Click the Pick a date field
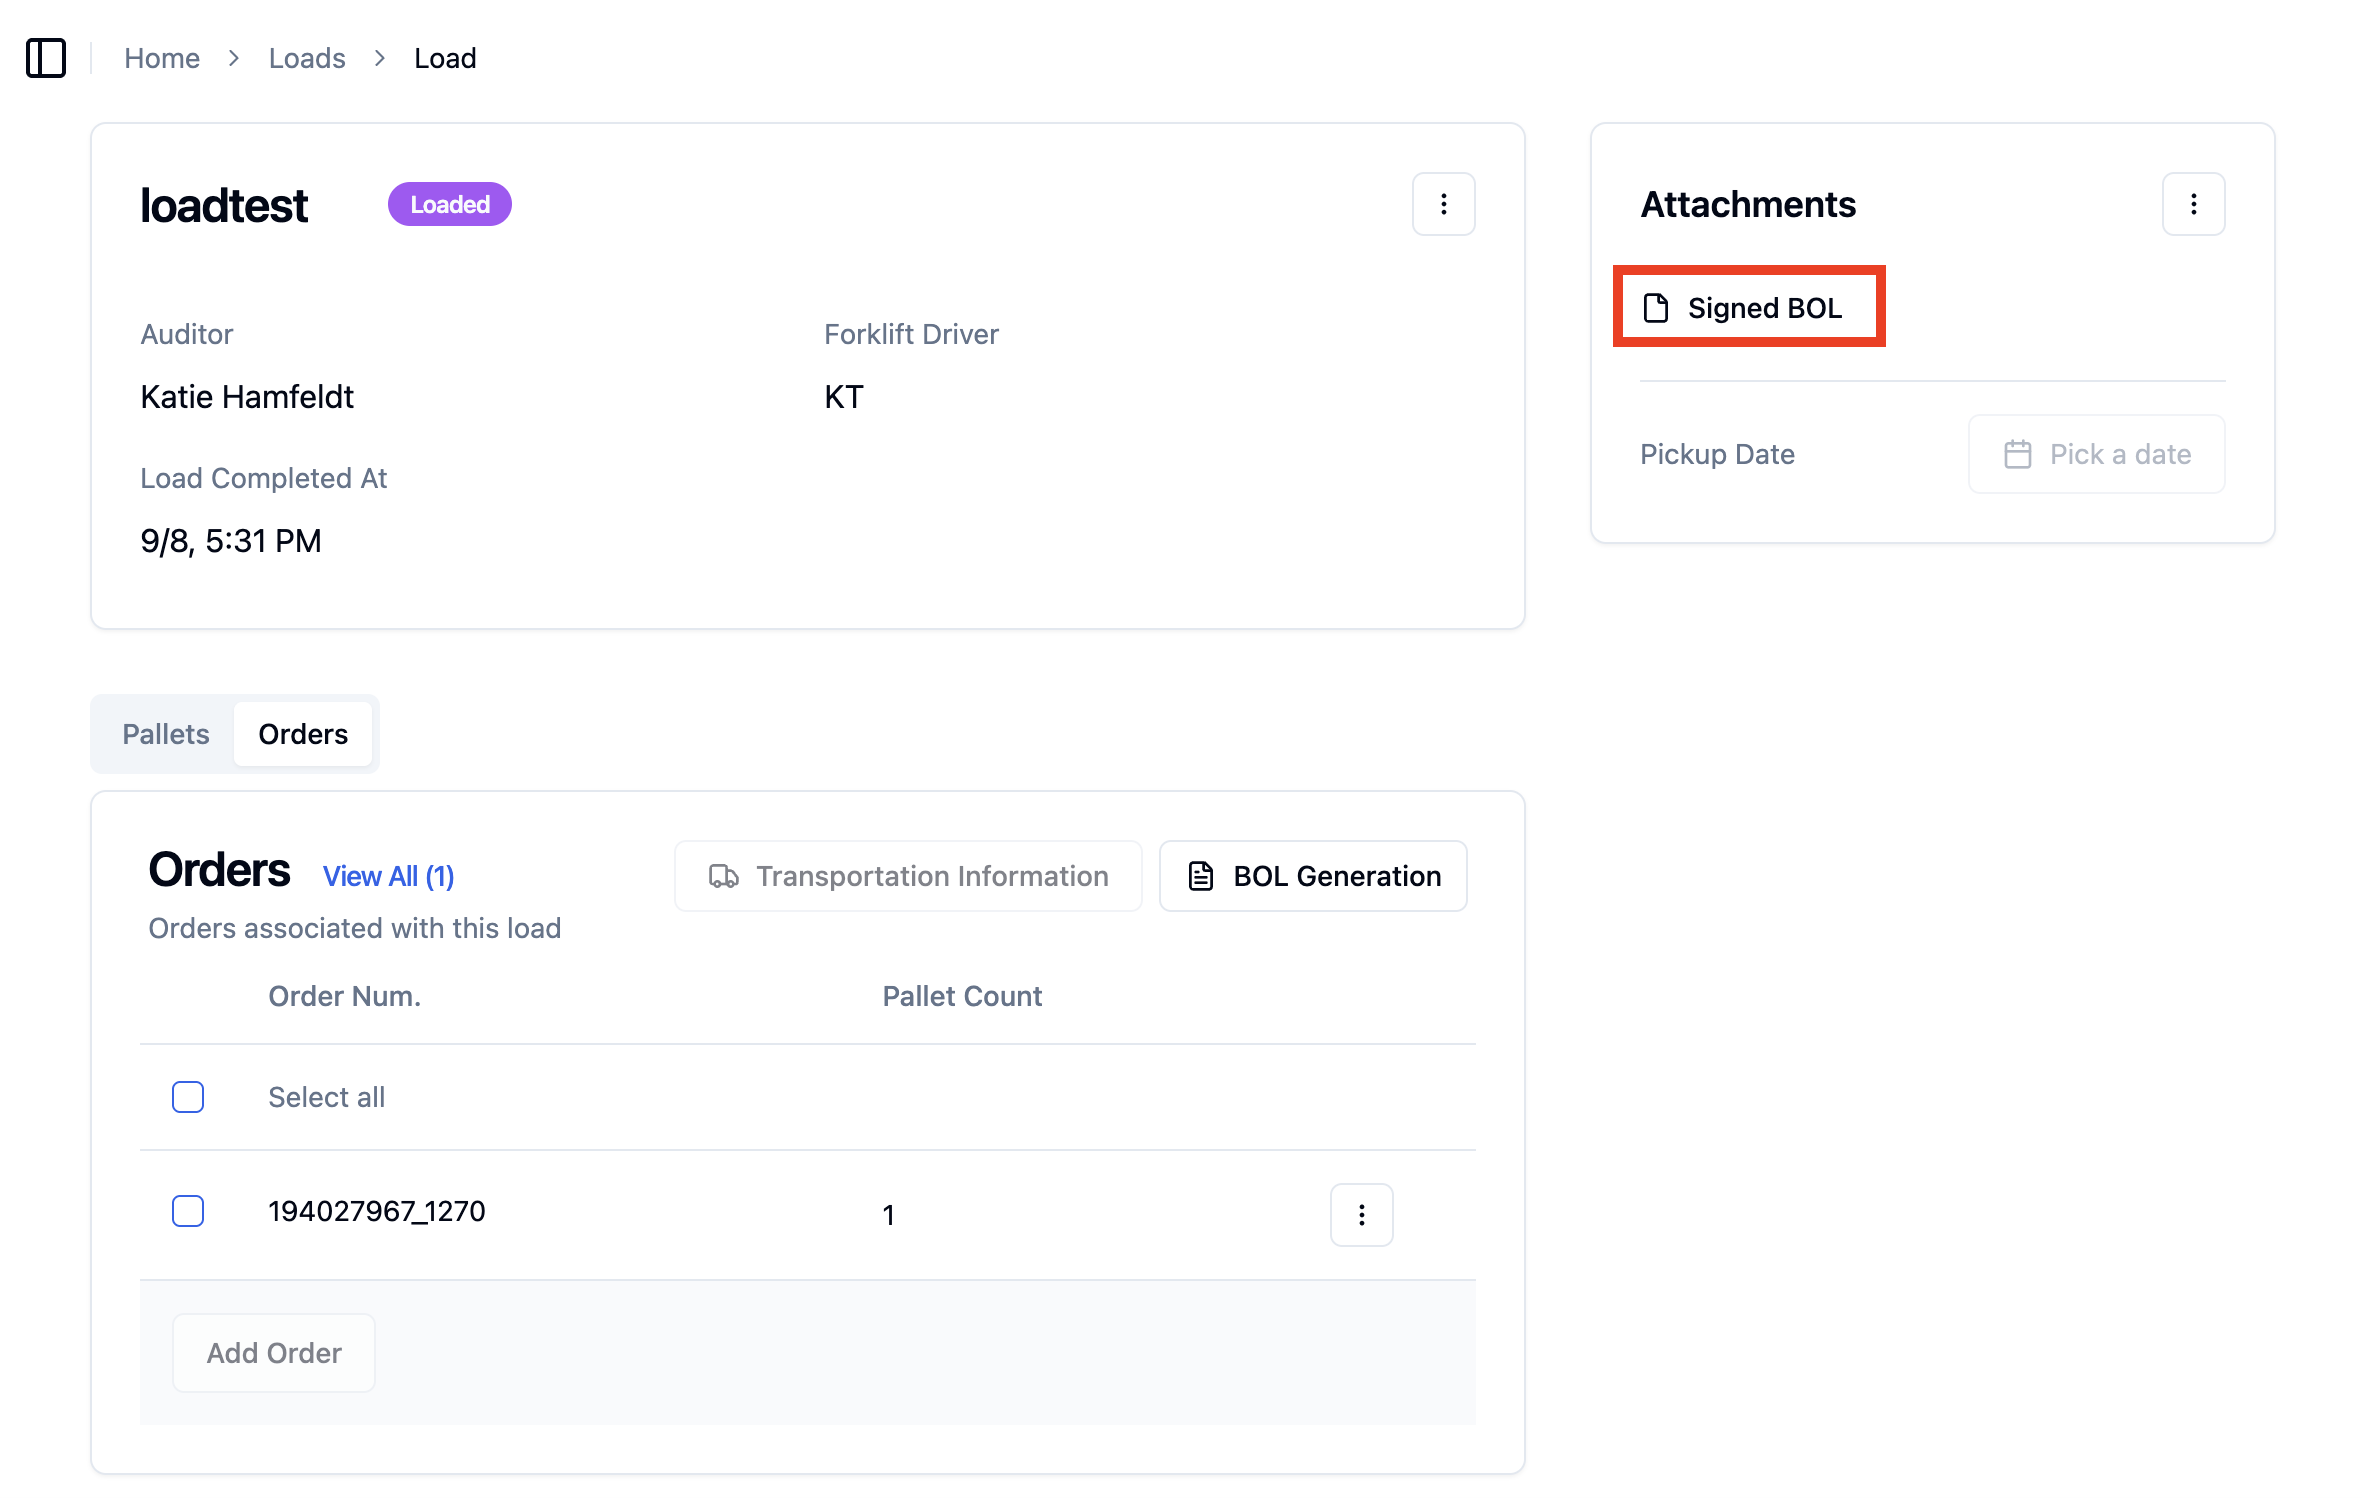Image resolution: width=2362 pixels, height=1498 pixels. 2096,454
